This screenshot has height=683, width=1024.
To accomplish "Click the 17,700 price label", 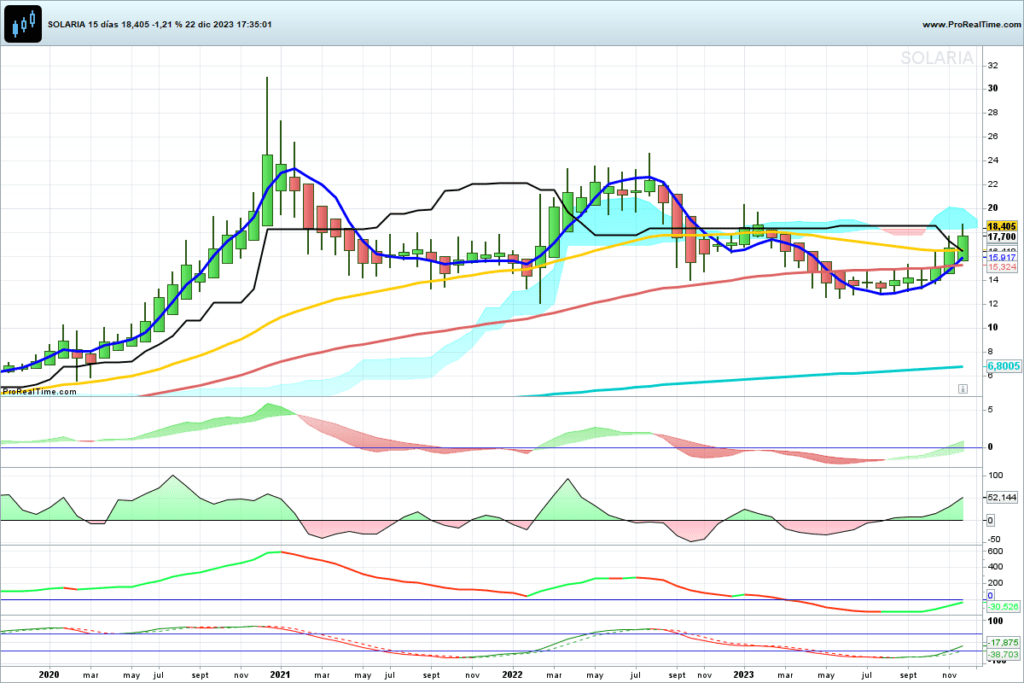I will pyautogui.click(x=1002, y=236).
